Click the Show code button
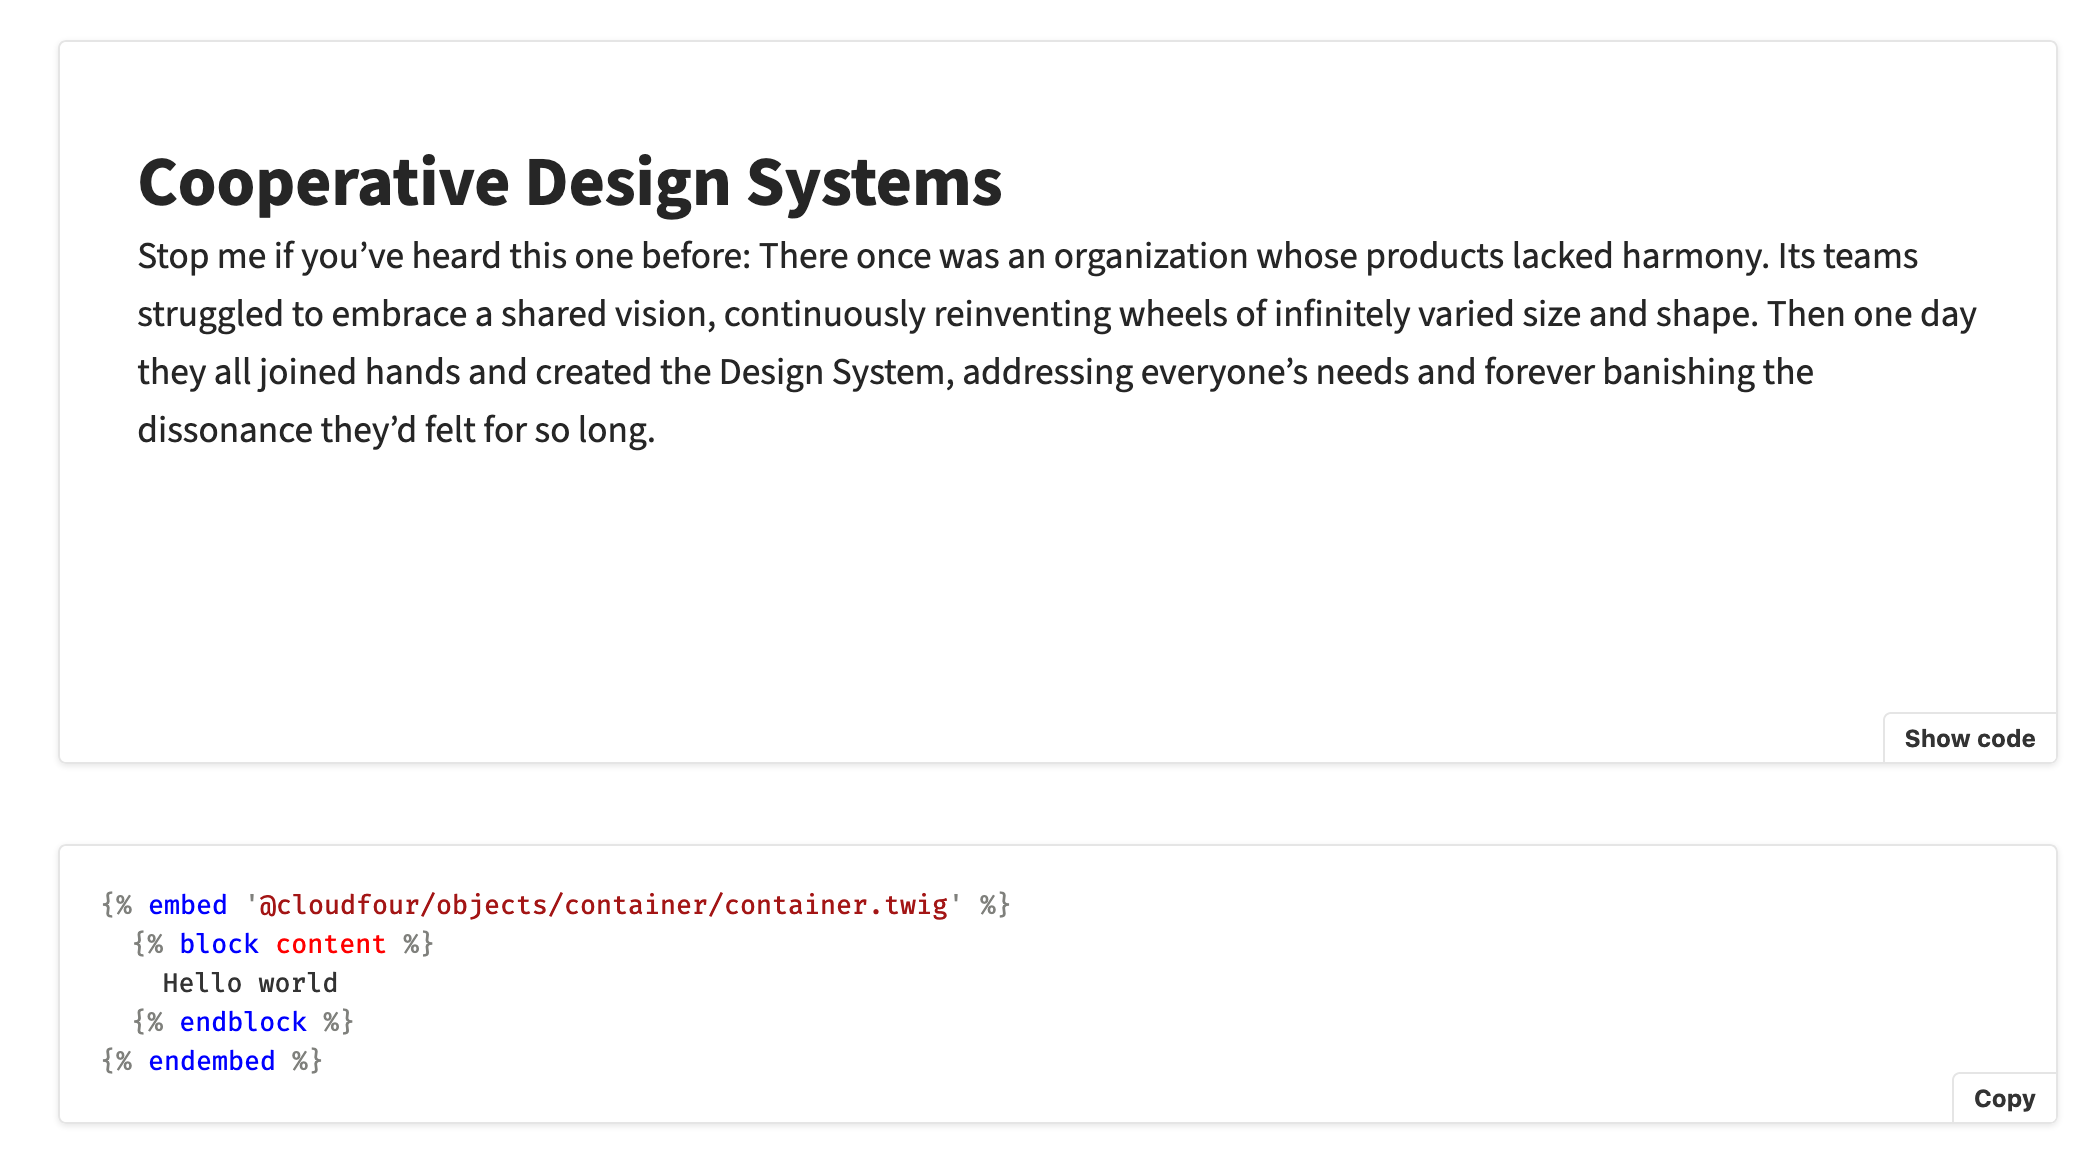Screen dimensions: 2100x1162 [x=1969, y=738]
